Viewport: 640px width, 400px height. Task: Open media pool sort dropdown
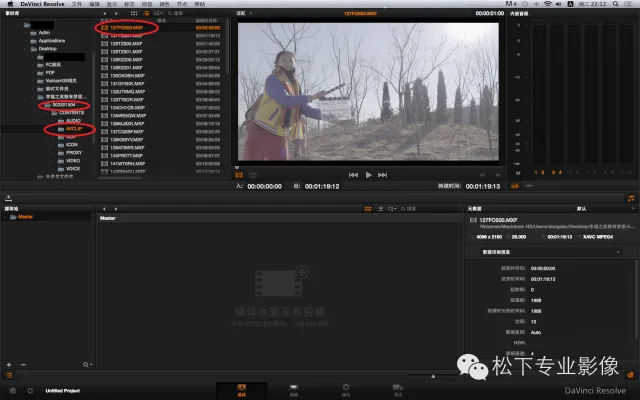point(392,209)
